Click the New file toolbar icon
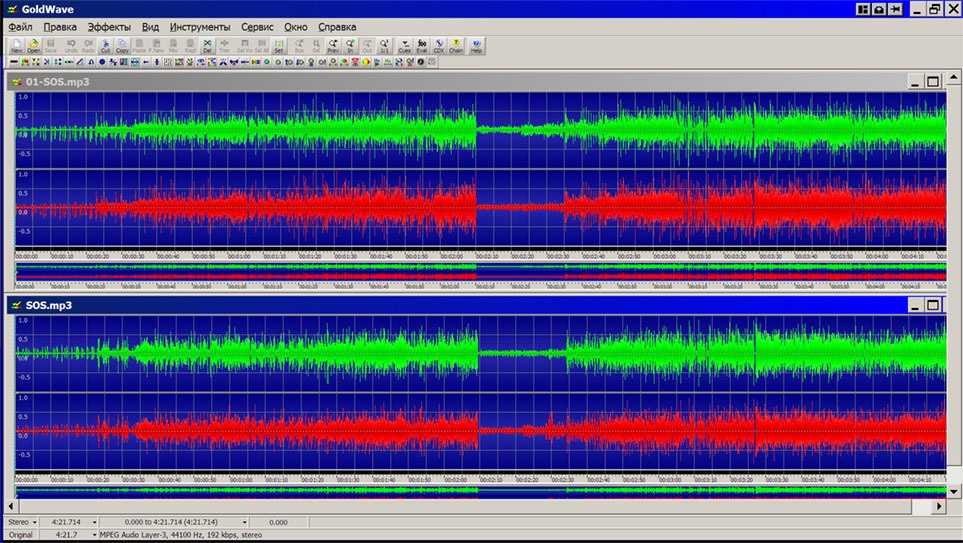Screen dimensions: 963x543 [16, 45]
